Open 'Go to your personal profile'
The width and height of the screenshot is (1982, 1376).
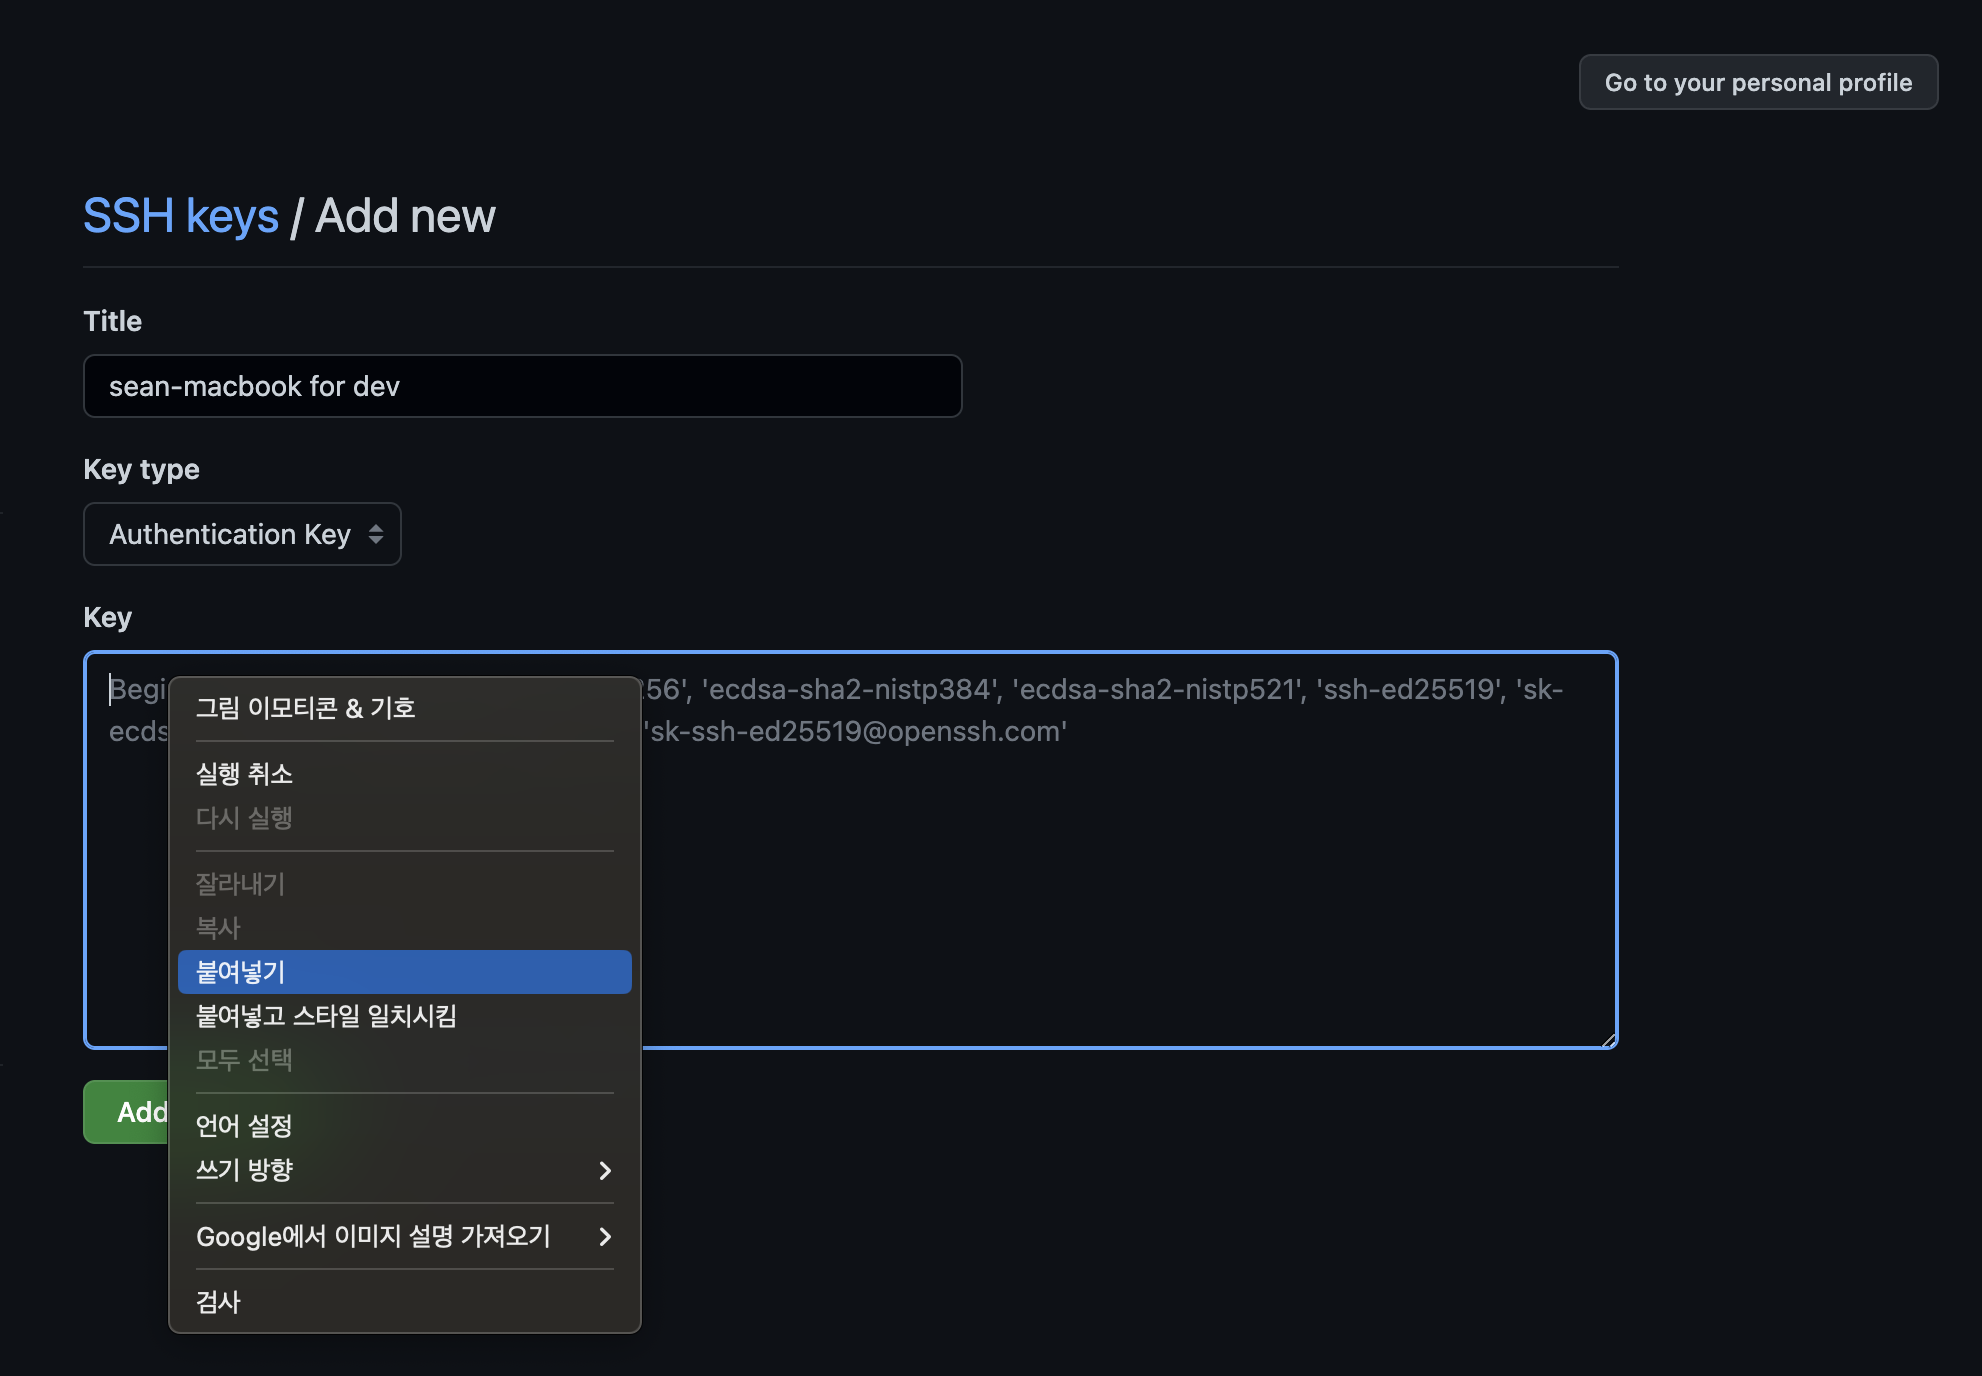tap(1757, 83)
